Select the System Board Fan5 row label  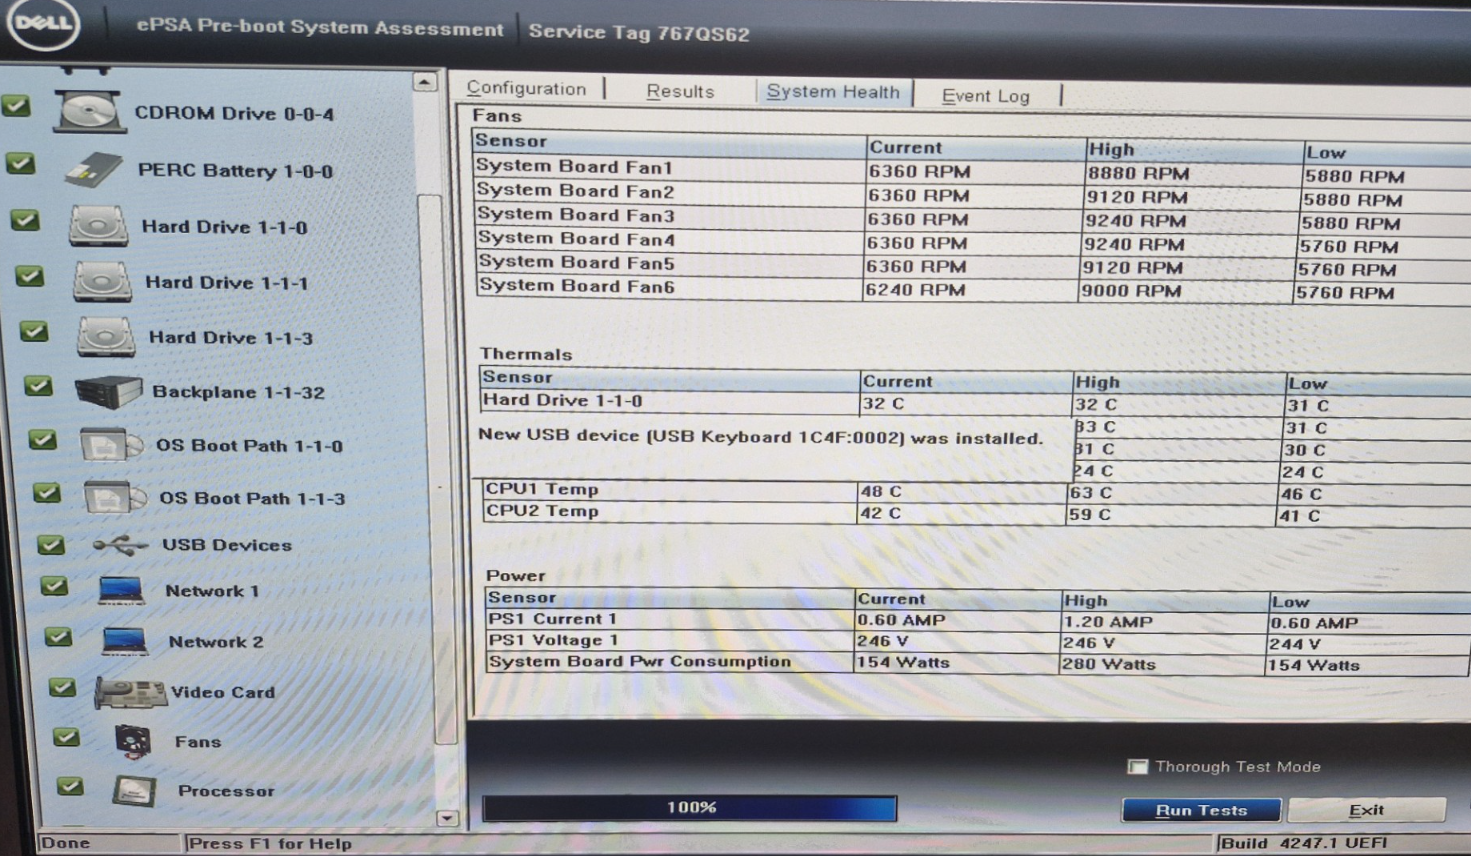(577, 262)
